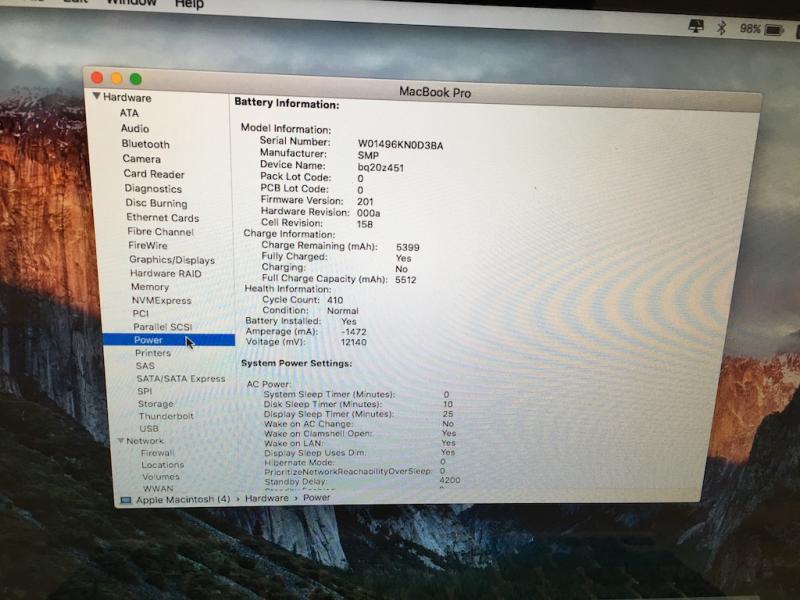Click the manufacturer value SMP
The height and width of the screenshot is (600, 800).
click(x=368, y=156)
